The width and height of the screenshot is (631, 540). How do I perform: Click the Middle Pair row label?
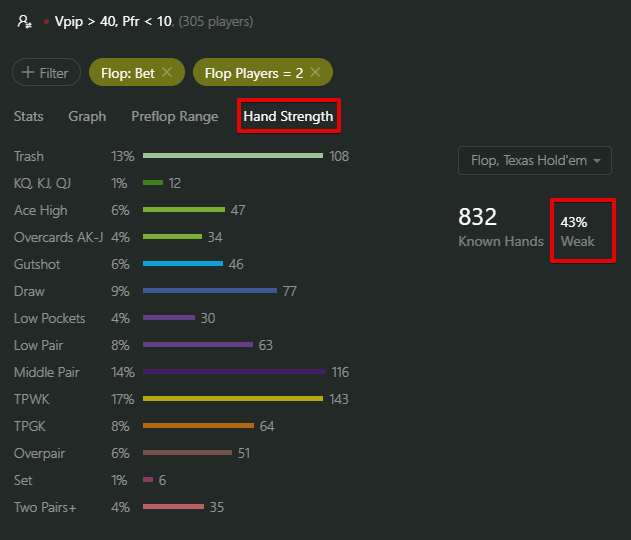[47, 372]
